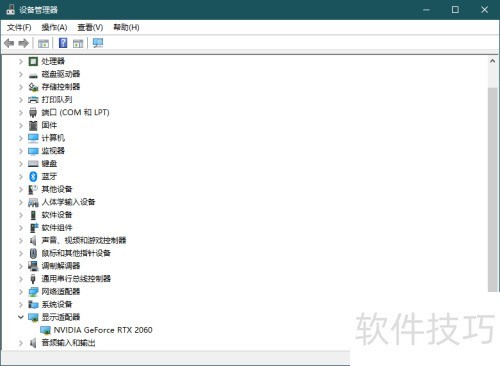Select the 声音、视频和游戏控制器 row text

click(84, 240)
